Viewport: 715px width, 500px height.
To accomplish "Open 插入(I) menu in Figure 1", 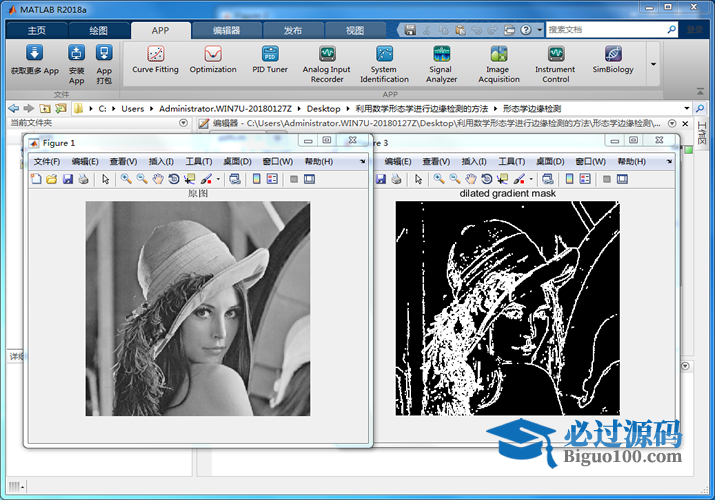I will (161, 161).
